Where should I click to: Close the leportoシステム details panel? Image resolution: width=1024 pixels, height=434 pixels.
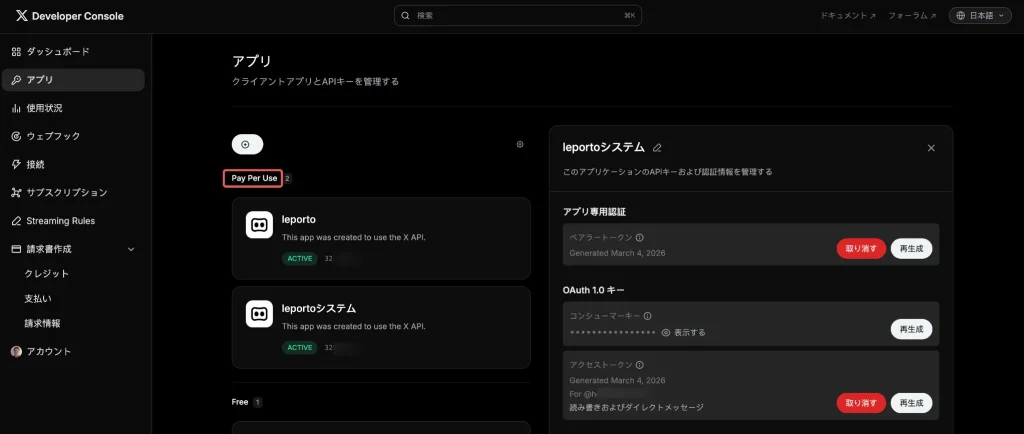tap(931, 148)
